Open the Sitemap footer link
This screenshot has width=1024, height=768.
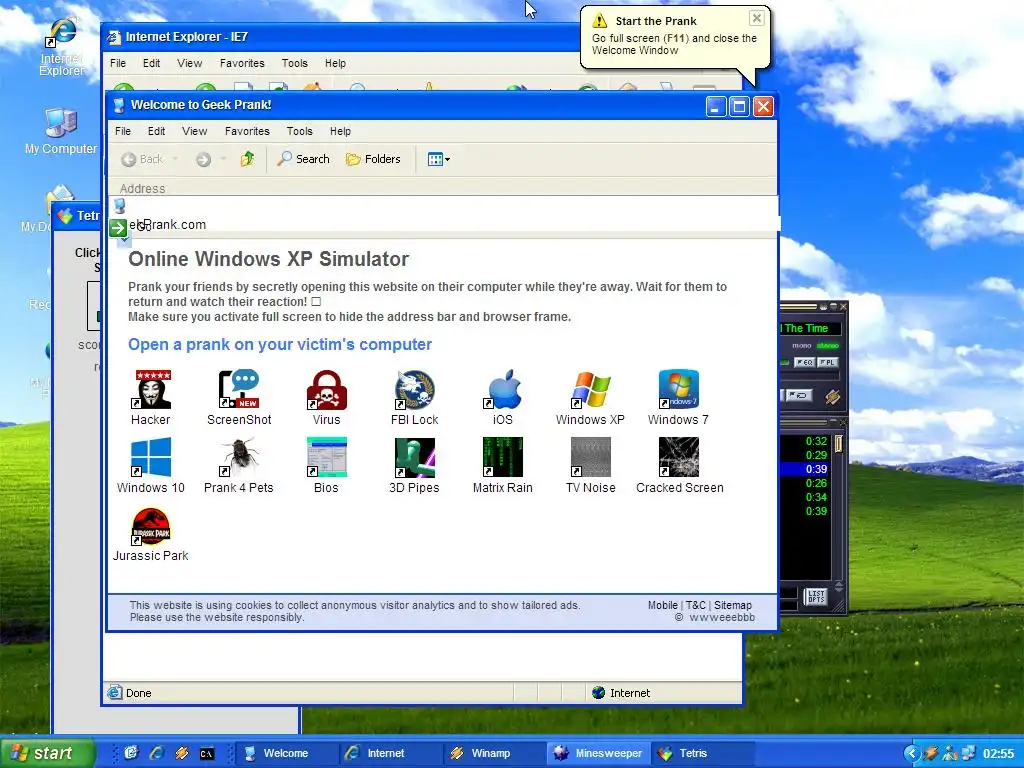(x=733, y=605)
